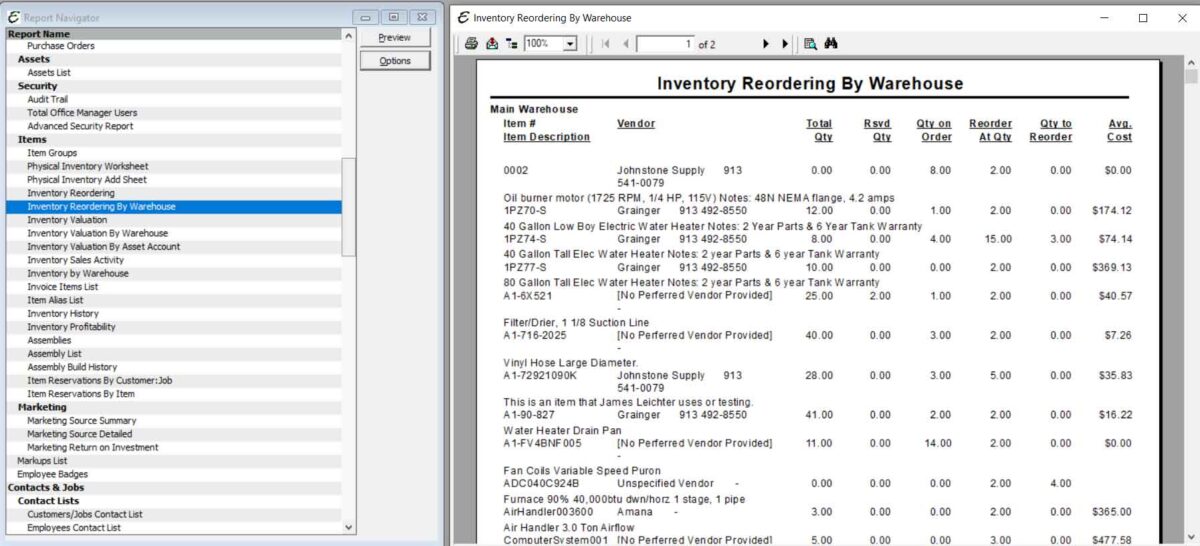Click the Contacts & Jobs category heading

(x=46, y=488)
